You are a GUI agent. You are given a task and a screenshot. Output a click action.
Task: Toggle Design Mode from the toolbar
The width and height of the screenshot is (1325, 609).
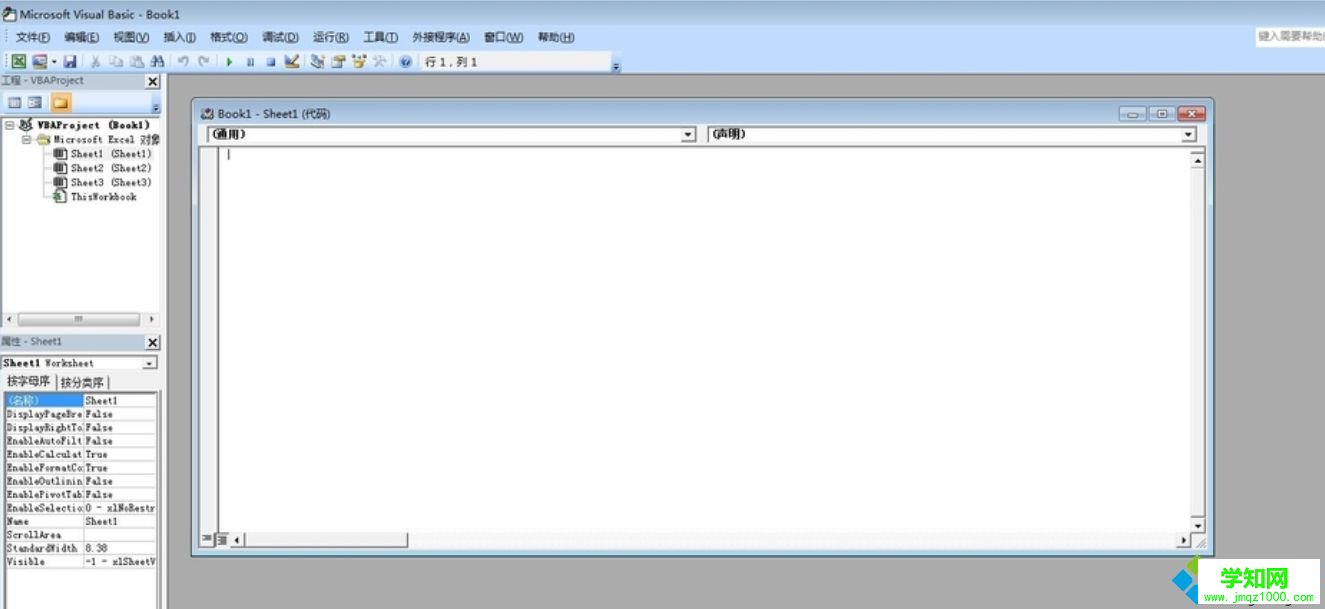coord(291,61)
